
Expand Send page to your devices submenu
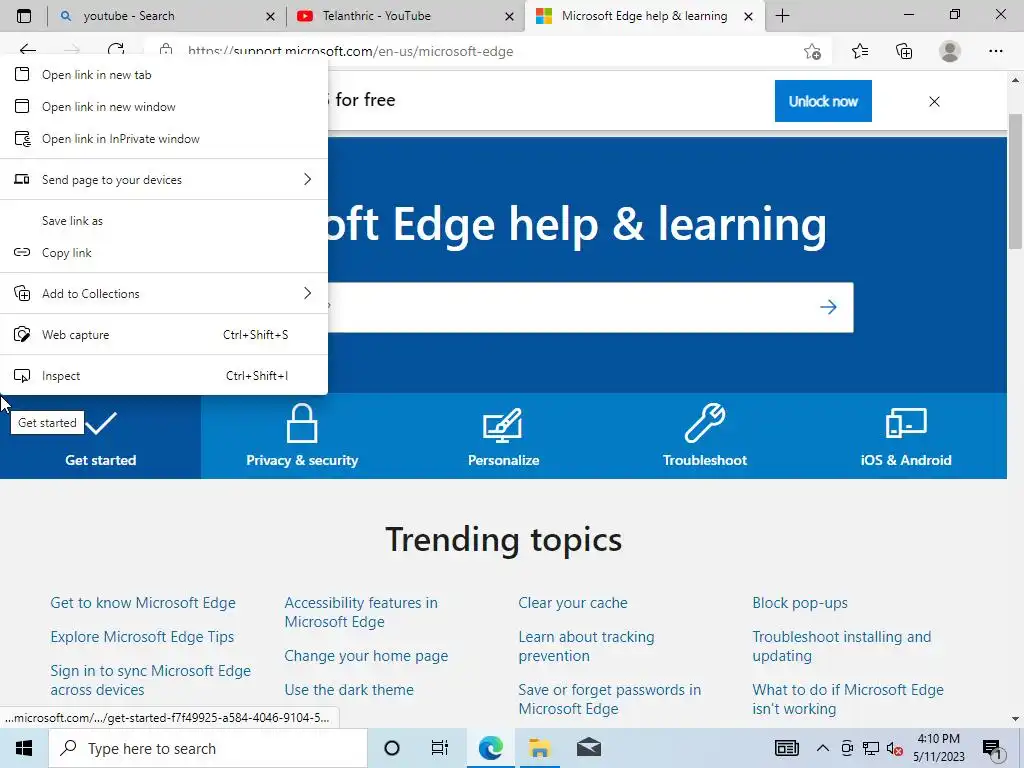(163, 179)
